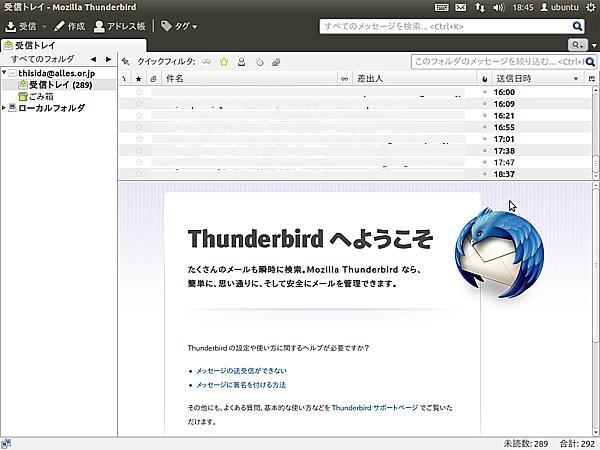Go to next folder view arrow

tap(109, 59)
